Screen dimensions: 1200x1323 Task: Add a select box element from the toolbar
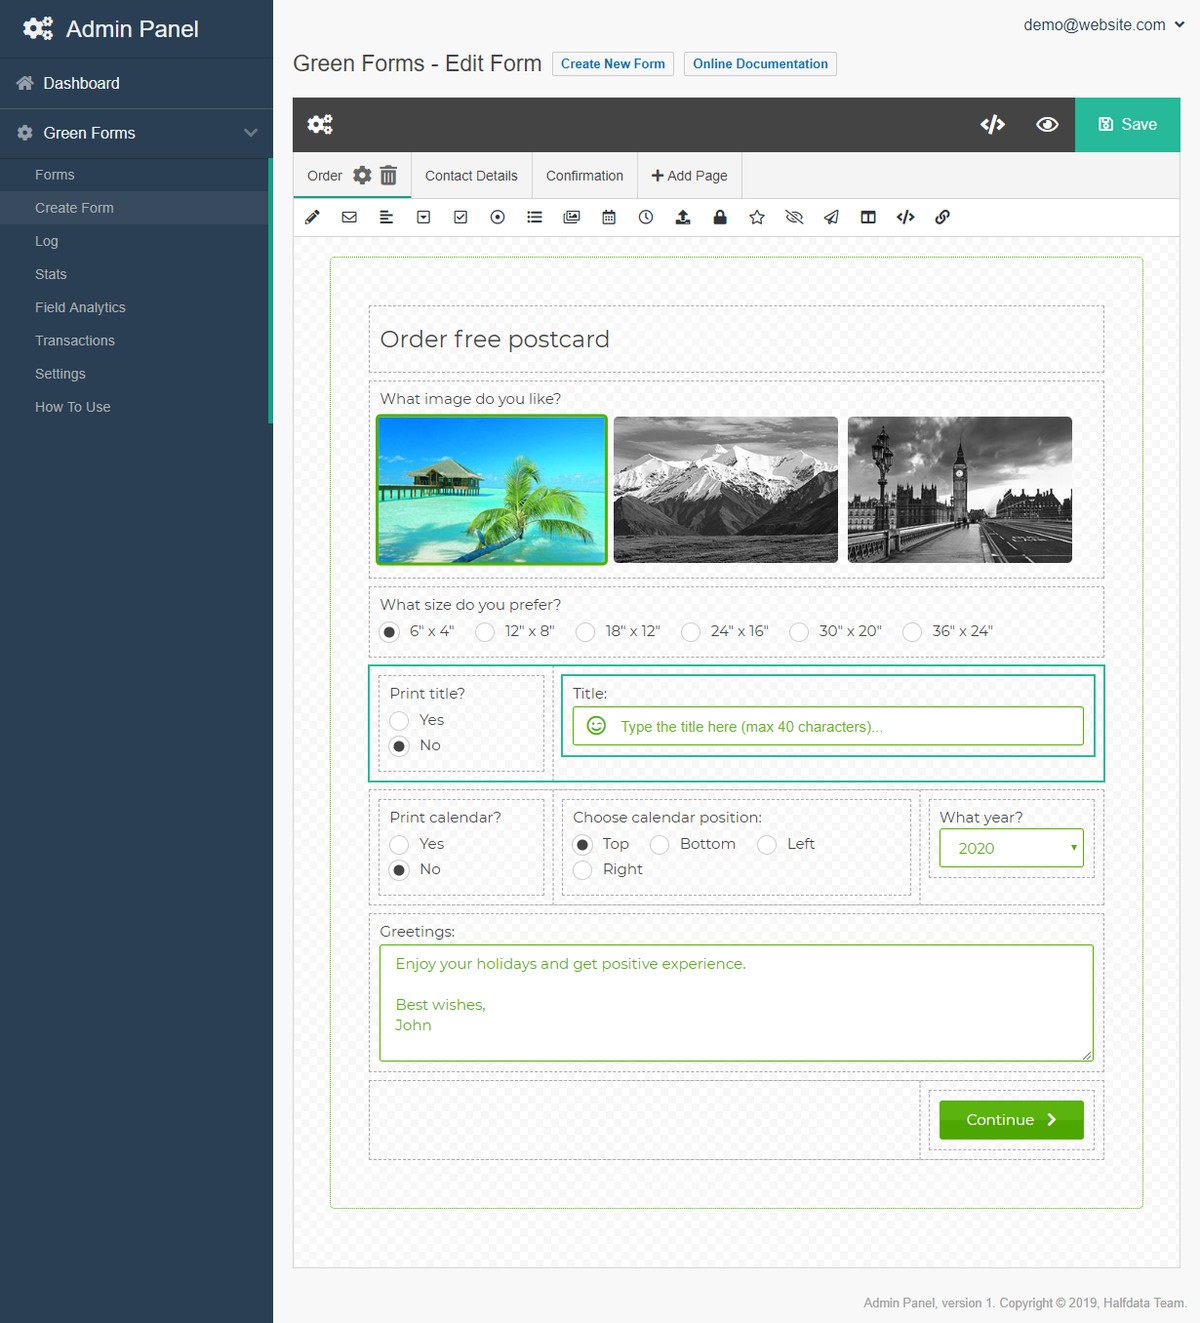point(423,217)
